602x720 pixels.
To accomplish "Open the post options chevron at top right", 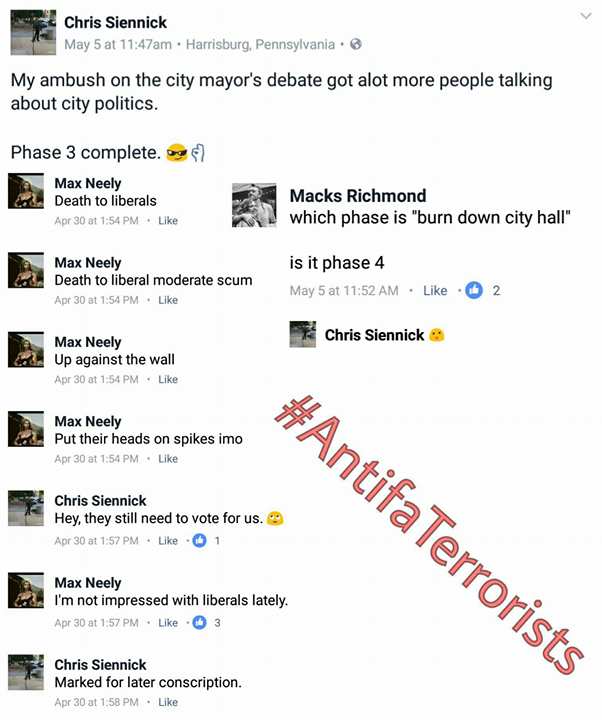I will (585, 17).
